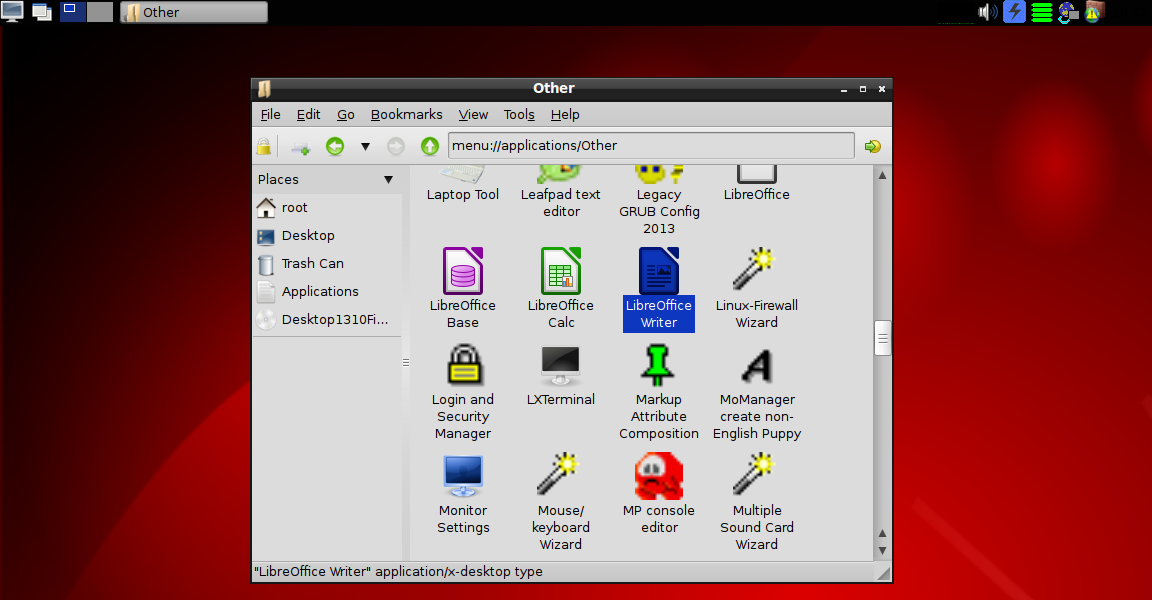The image size is (1152, 600).
Task: Click the side pane divider grip
Action: click(406, 362)
